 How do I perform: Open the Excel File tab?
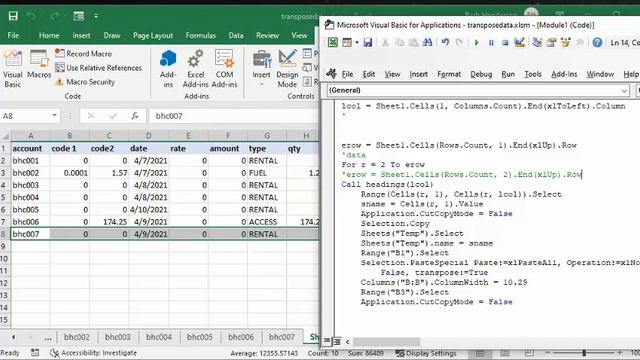point(13,36)
